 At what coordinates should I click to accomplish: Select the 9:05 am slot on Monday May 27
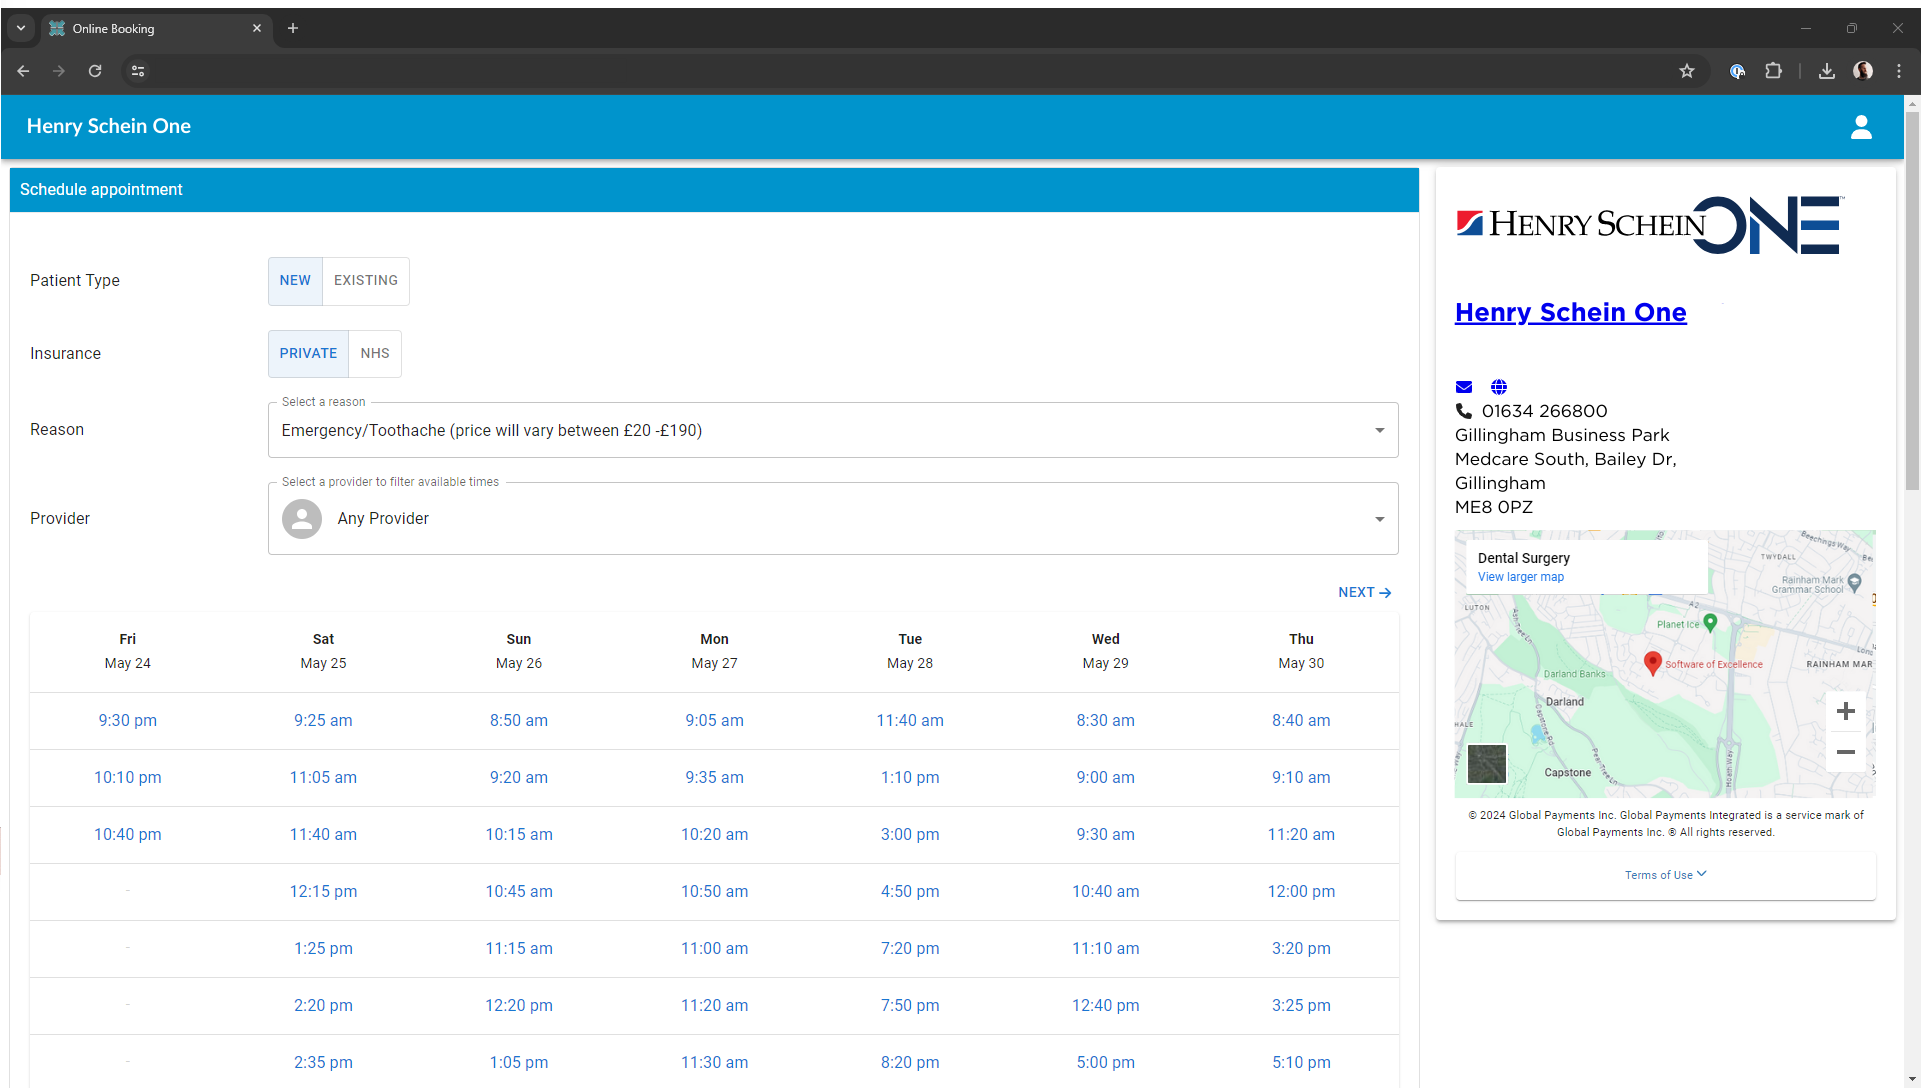click(714, 720)
